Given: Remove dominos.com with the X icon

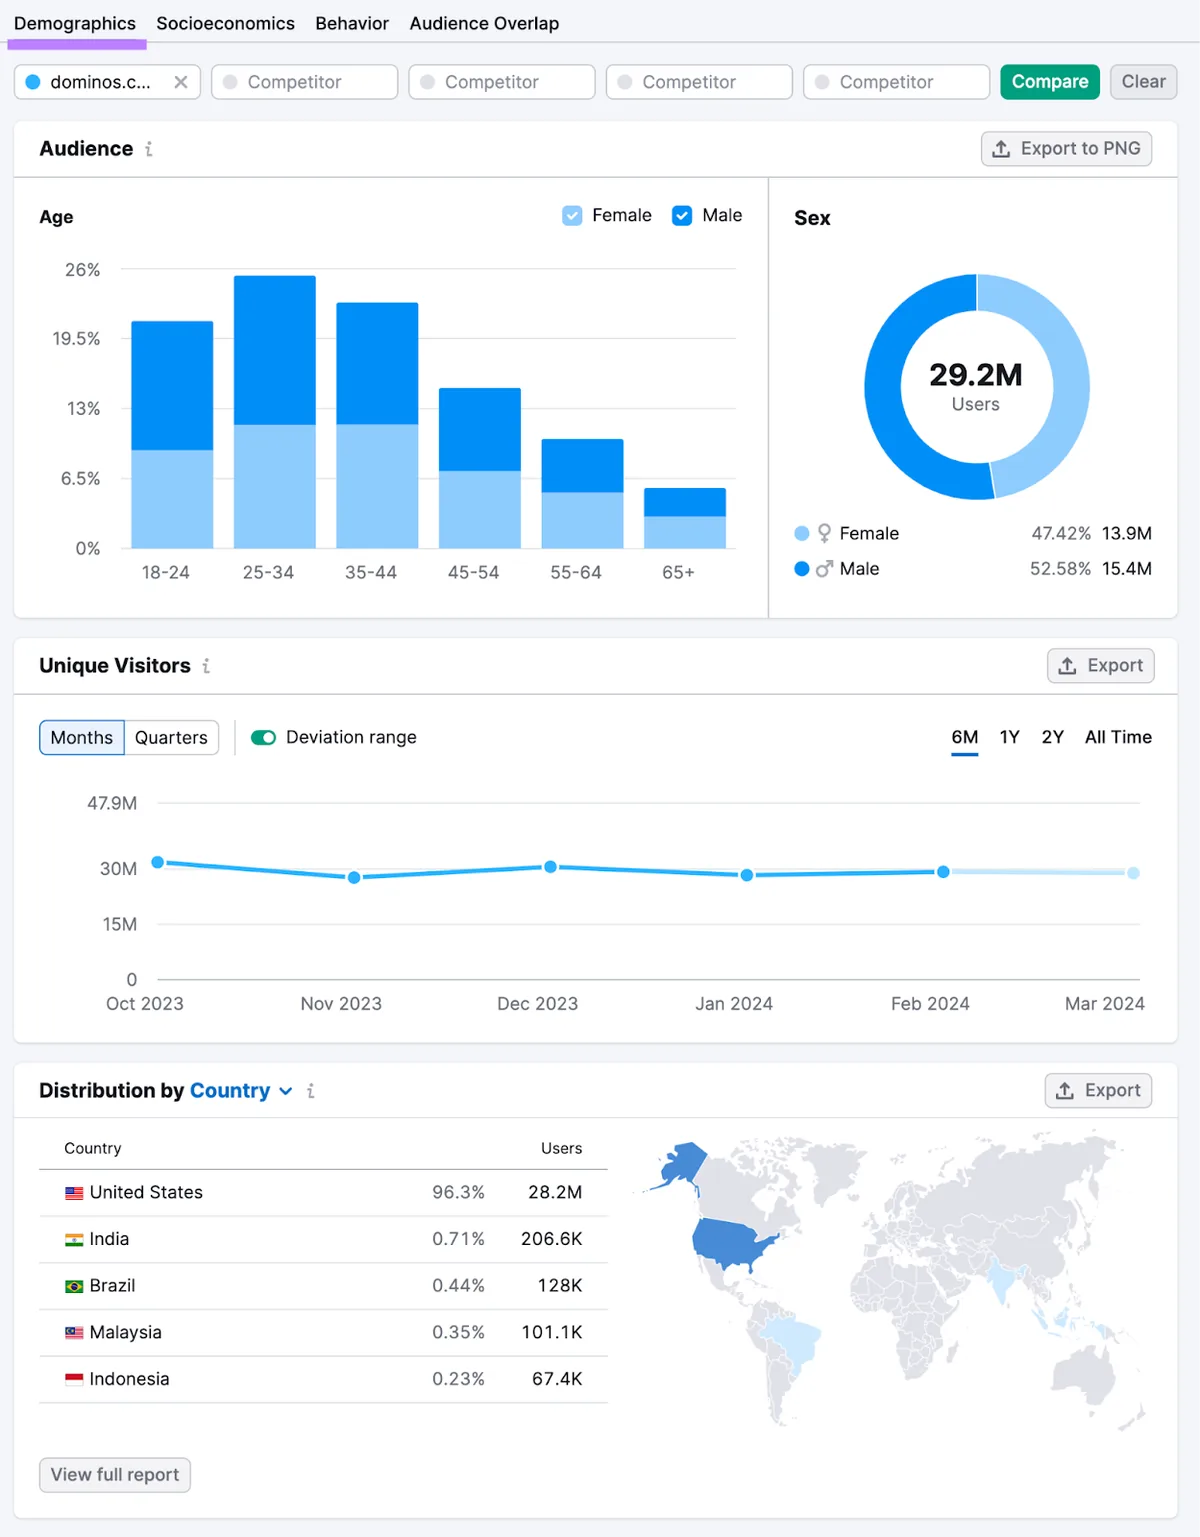Looking at the screenshot, I should tap(181, 82).
